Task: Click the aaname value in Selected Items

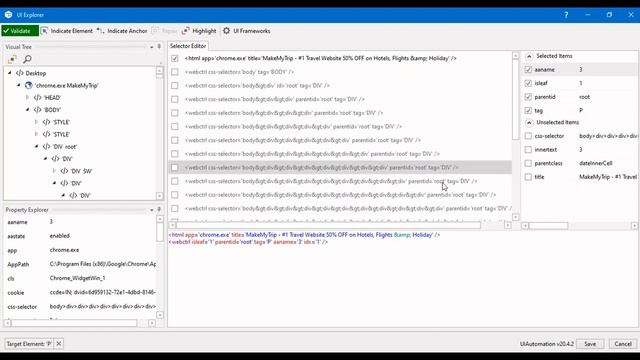Action: tap(581, 70)
